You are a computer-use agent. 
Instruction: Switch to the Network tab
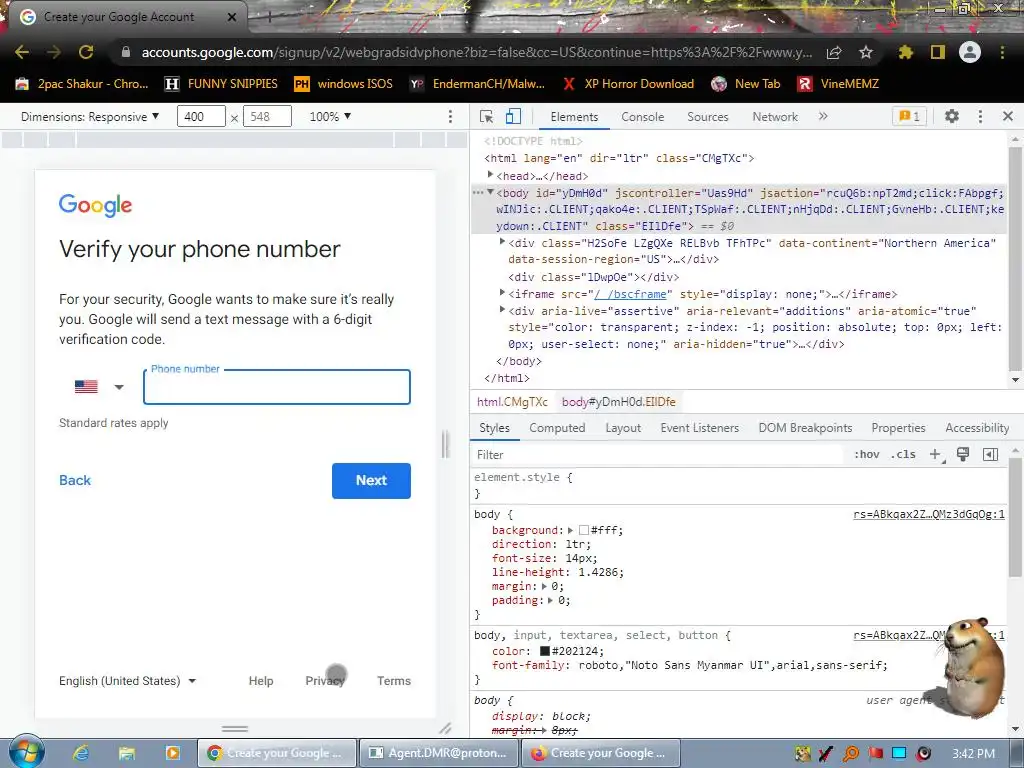coord(775,116)
